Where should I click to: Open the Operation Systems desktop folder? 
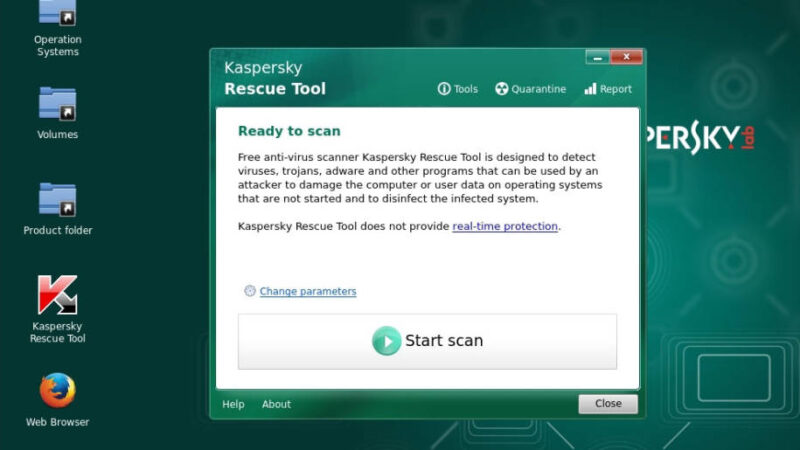tap(57, 14)
